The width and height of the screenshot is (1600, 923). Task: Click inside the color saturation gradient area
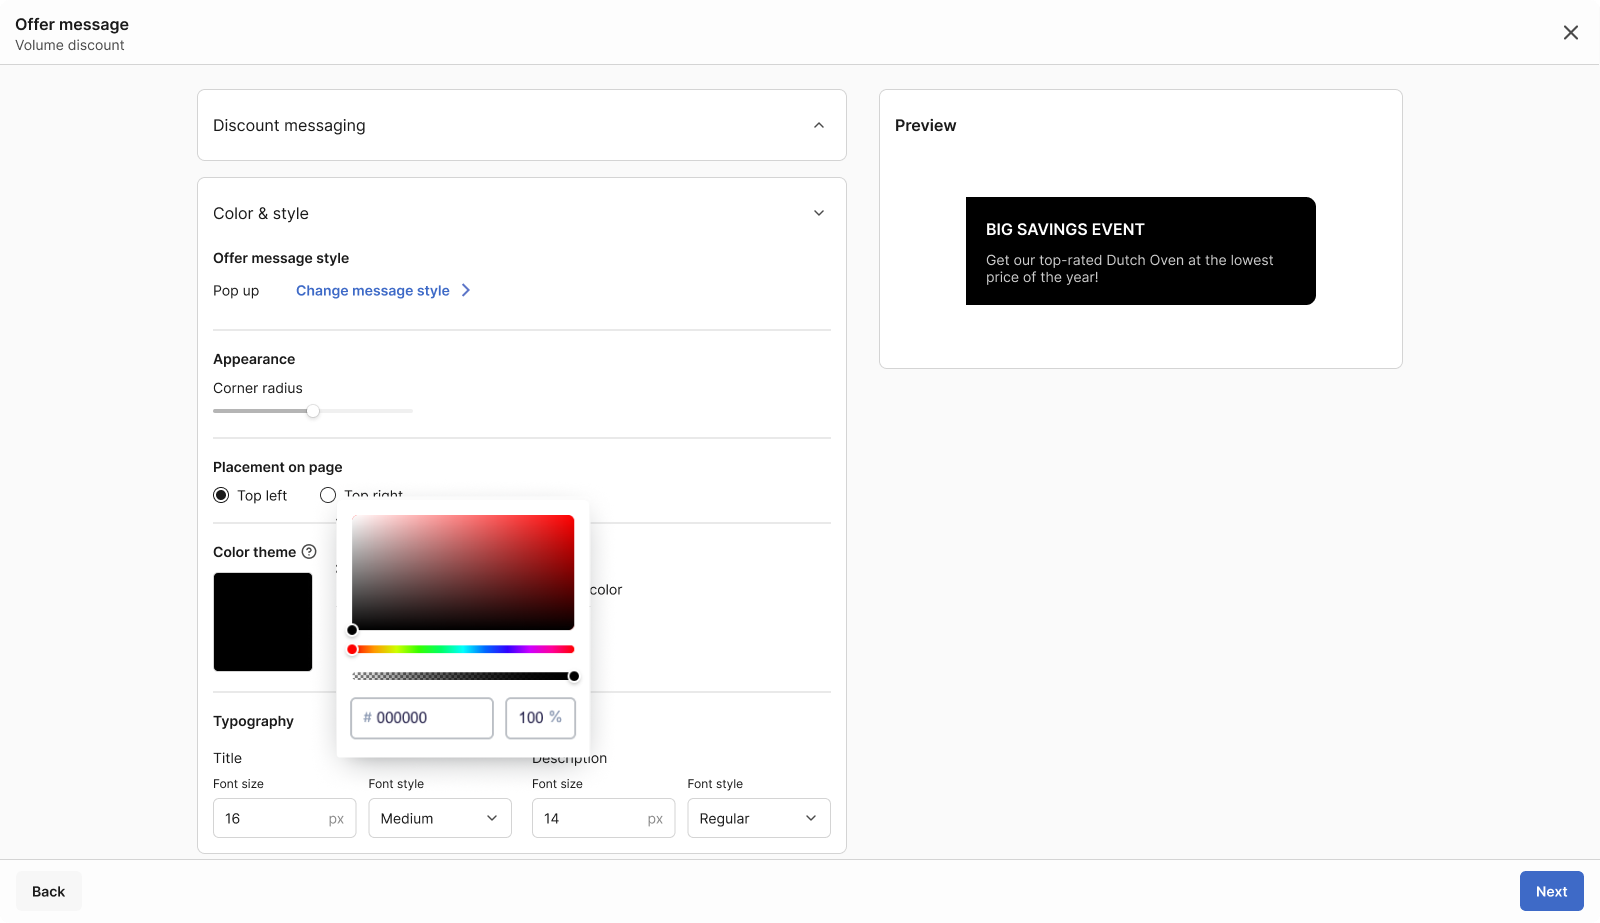coord(463,572)
